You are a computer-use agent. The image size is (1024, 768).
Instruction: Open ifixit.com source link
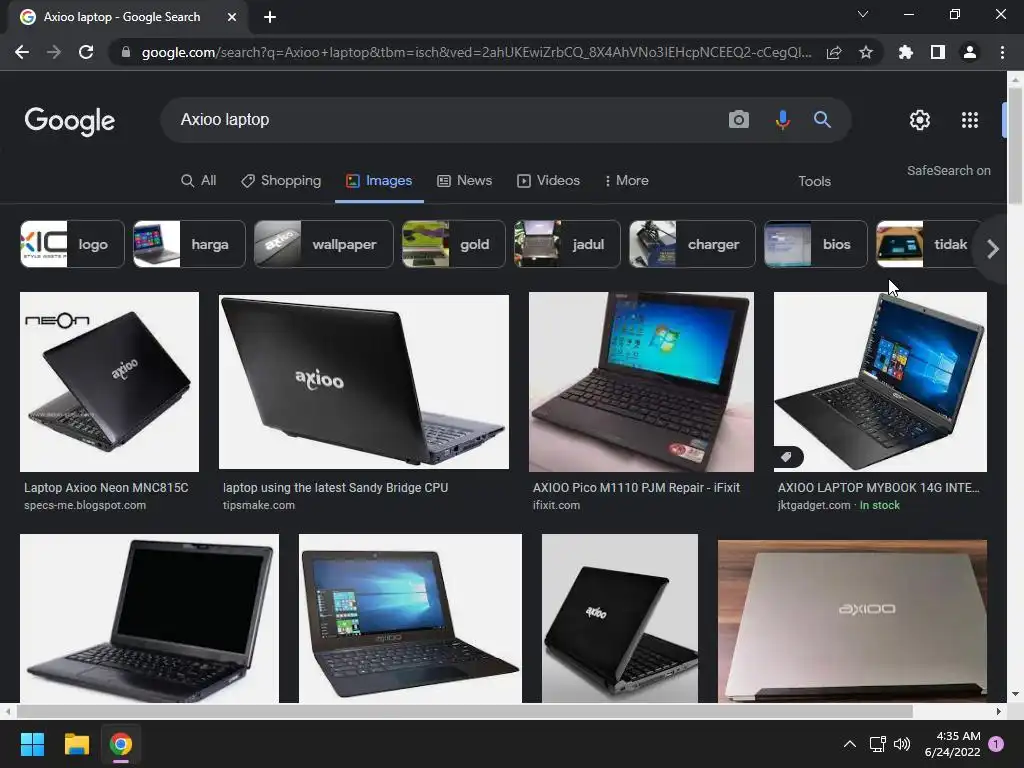pos(556,505)
